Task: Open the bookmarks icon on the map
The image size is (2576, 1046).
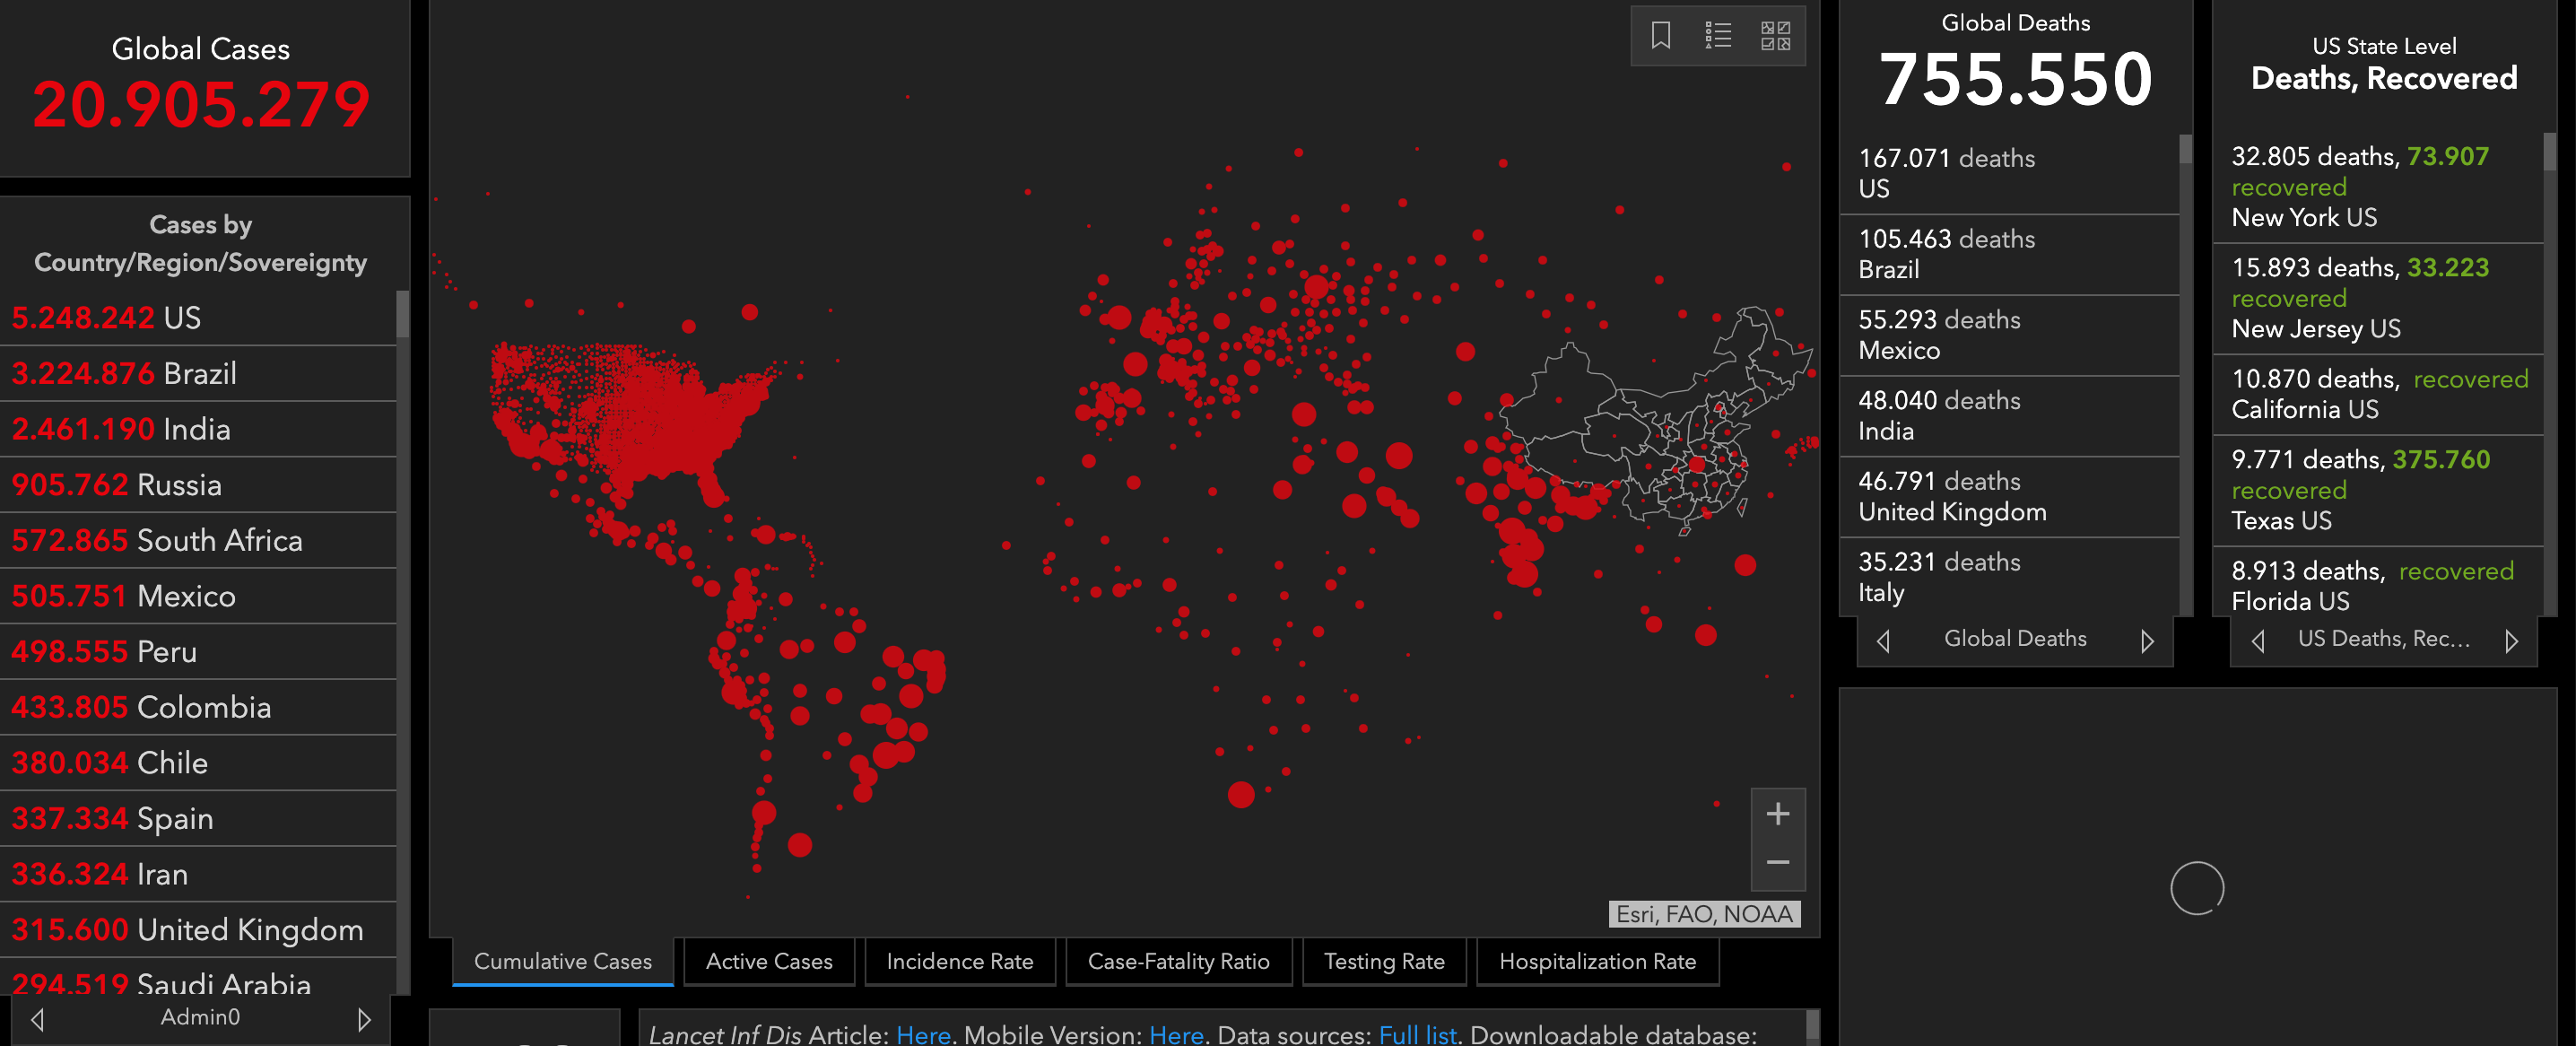Action: (x=1660, y=36)
